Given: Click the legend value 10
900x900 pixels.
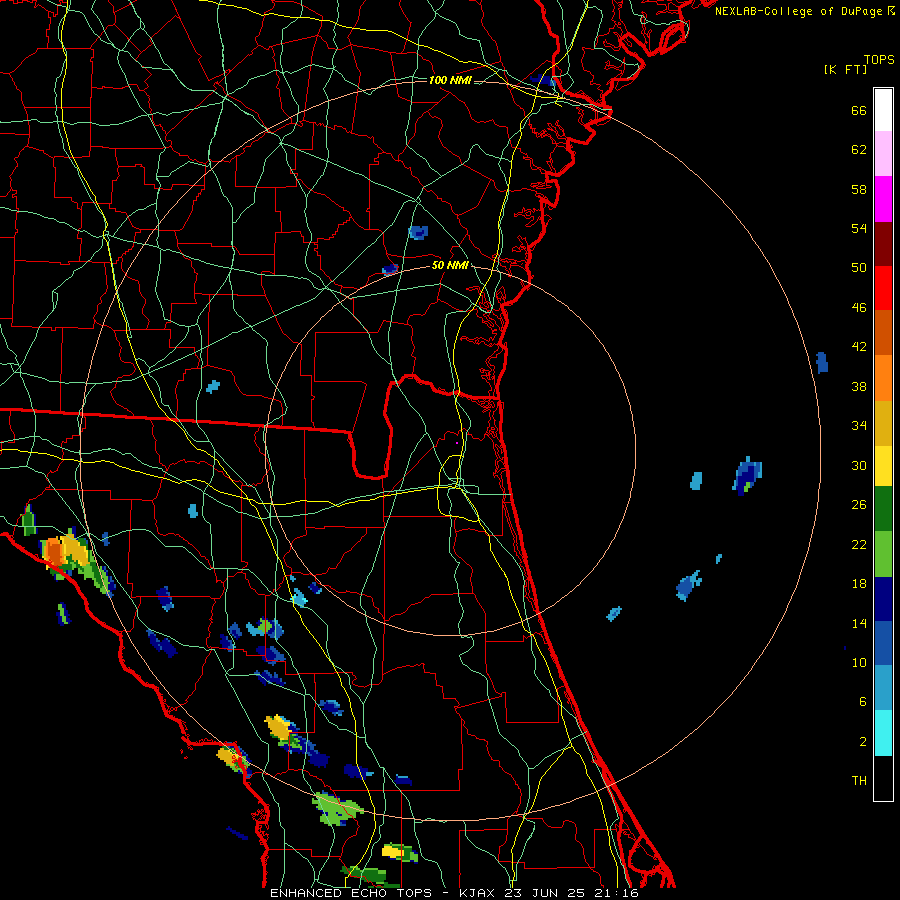Looking at the screenshot, I should pos(859,663).
